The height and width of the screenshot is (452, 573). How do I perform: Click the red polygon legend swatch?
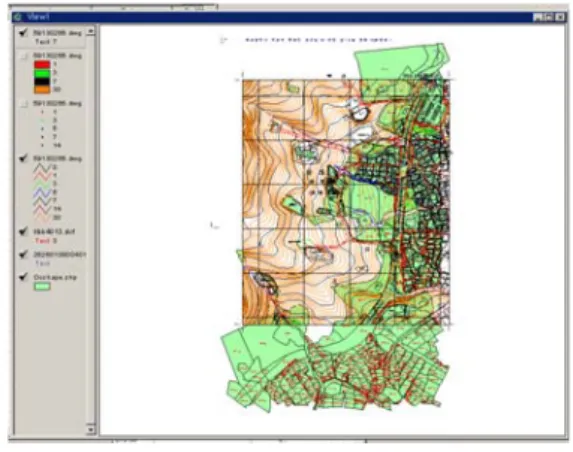(42, 64)
